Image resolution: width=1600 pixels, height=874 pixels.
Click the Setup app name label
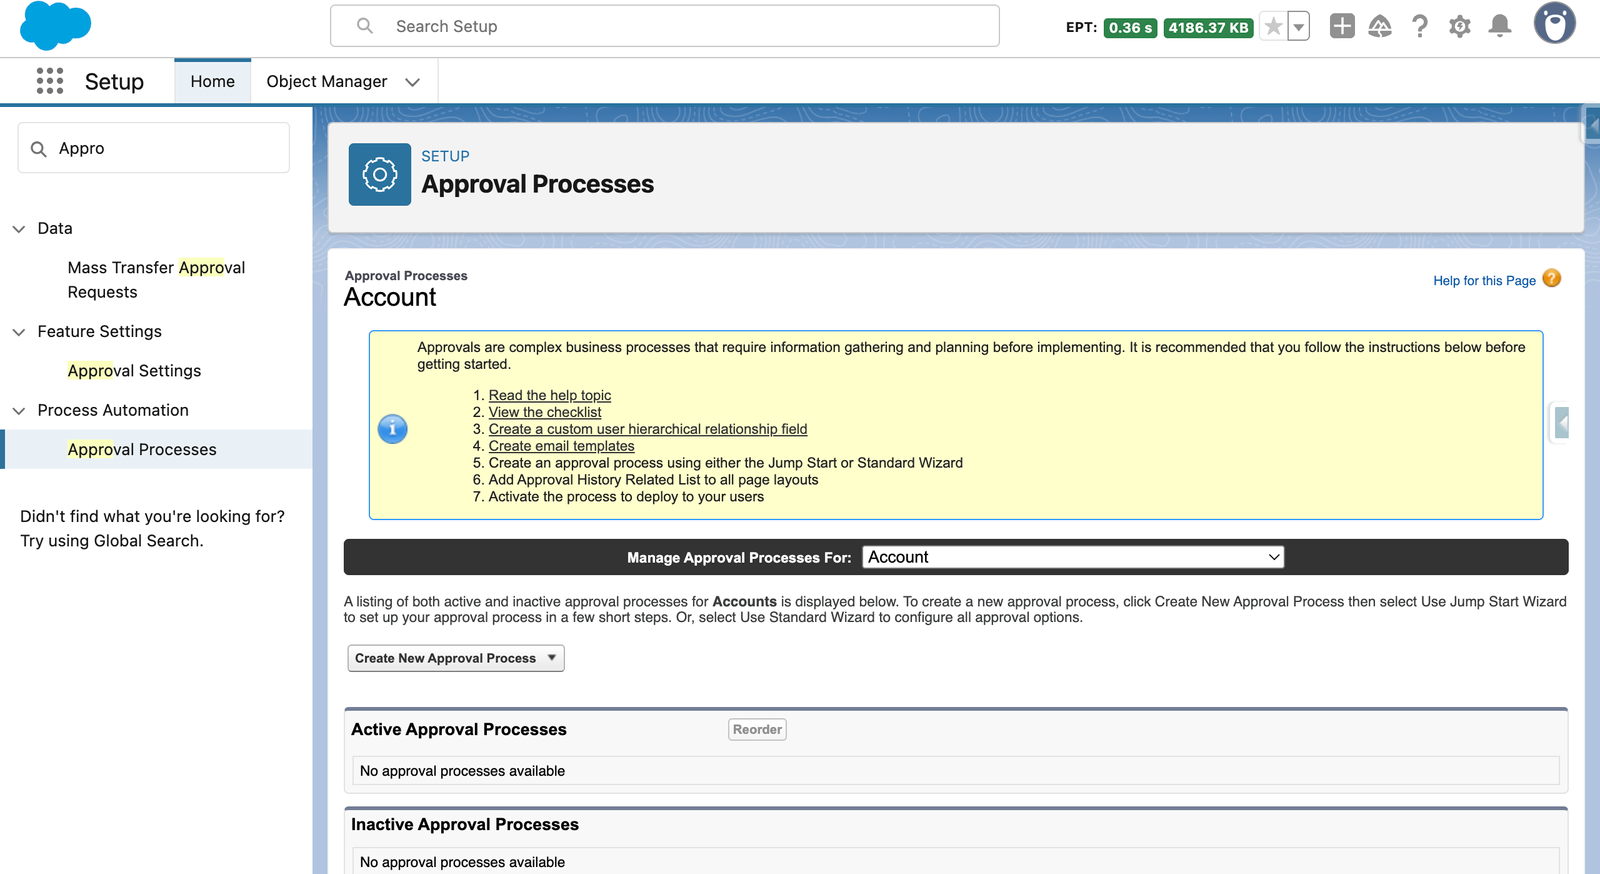point(114,82)
